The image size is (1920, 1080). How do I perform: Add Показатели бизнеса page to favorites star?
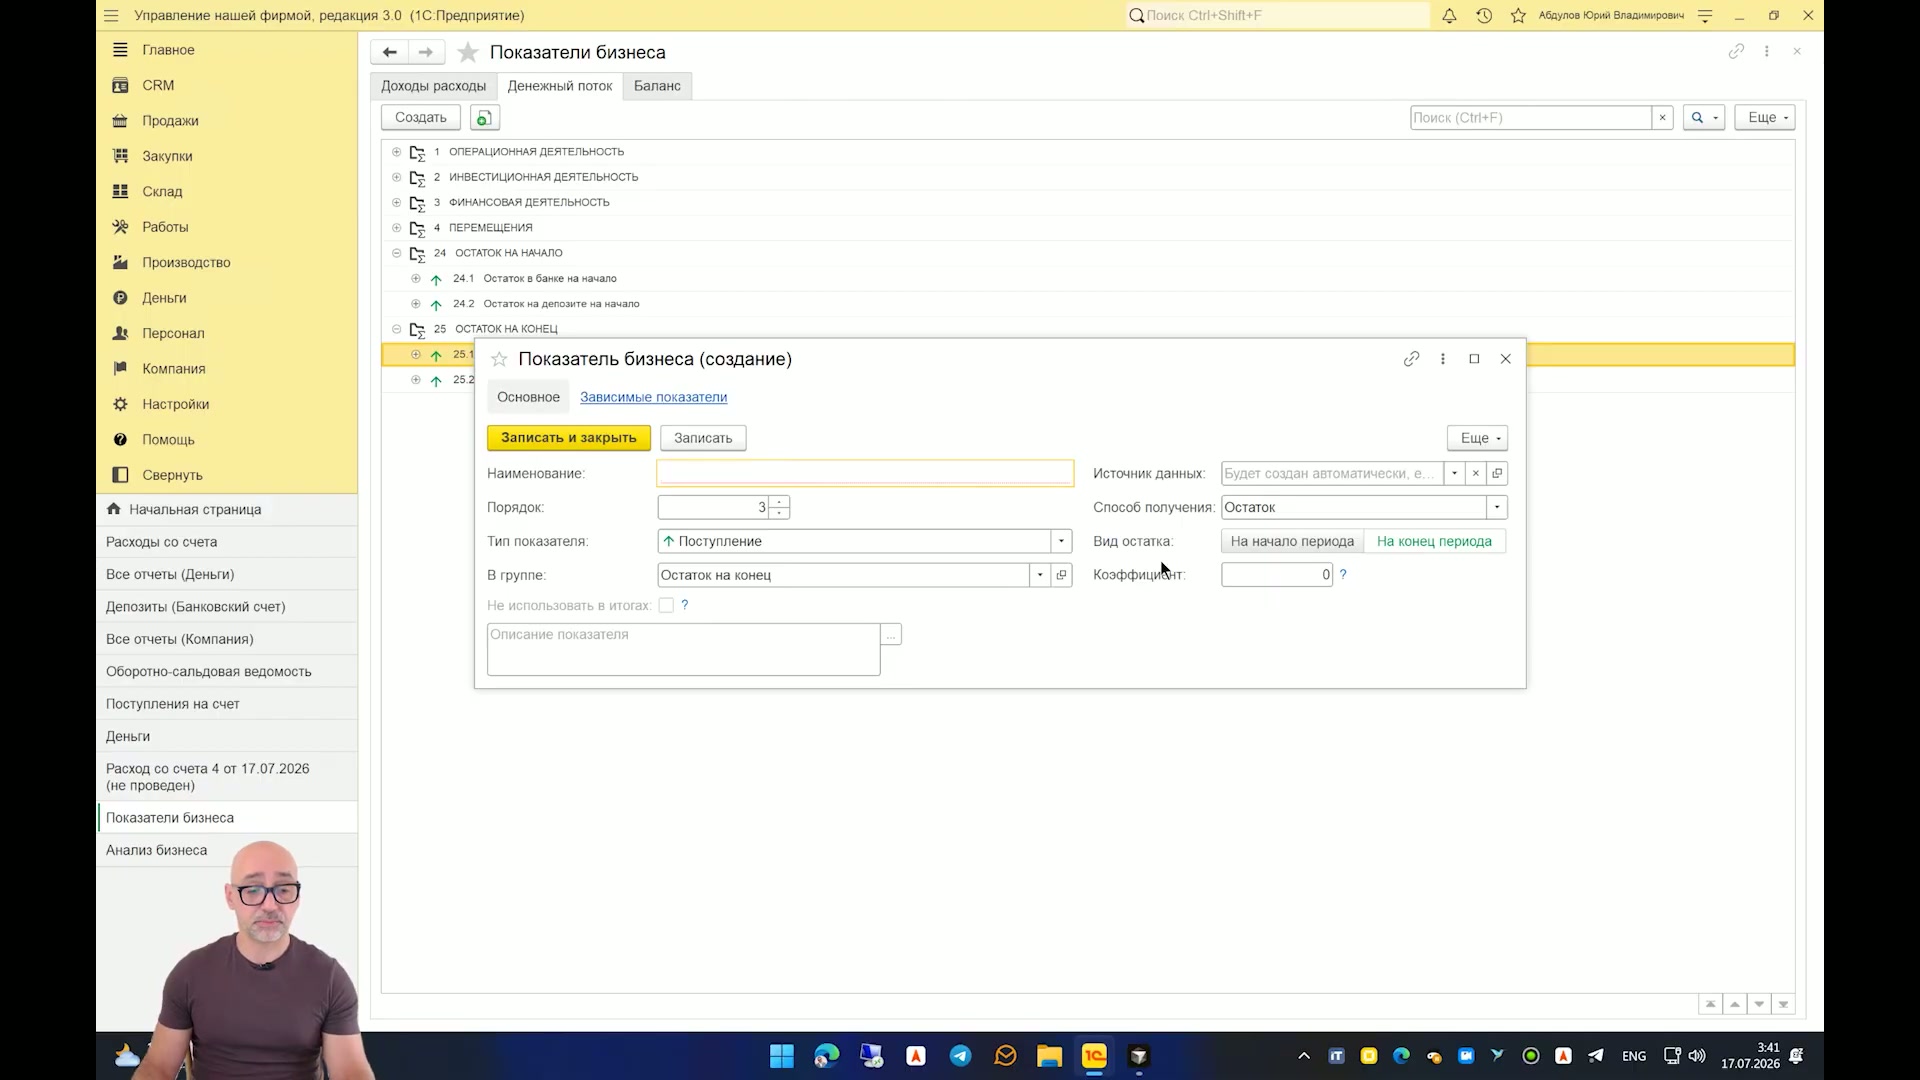coord(467,52)
